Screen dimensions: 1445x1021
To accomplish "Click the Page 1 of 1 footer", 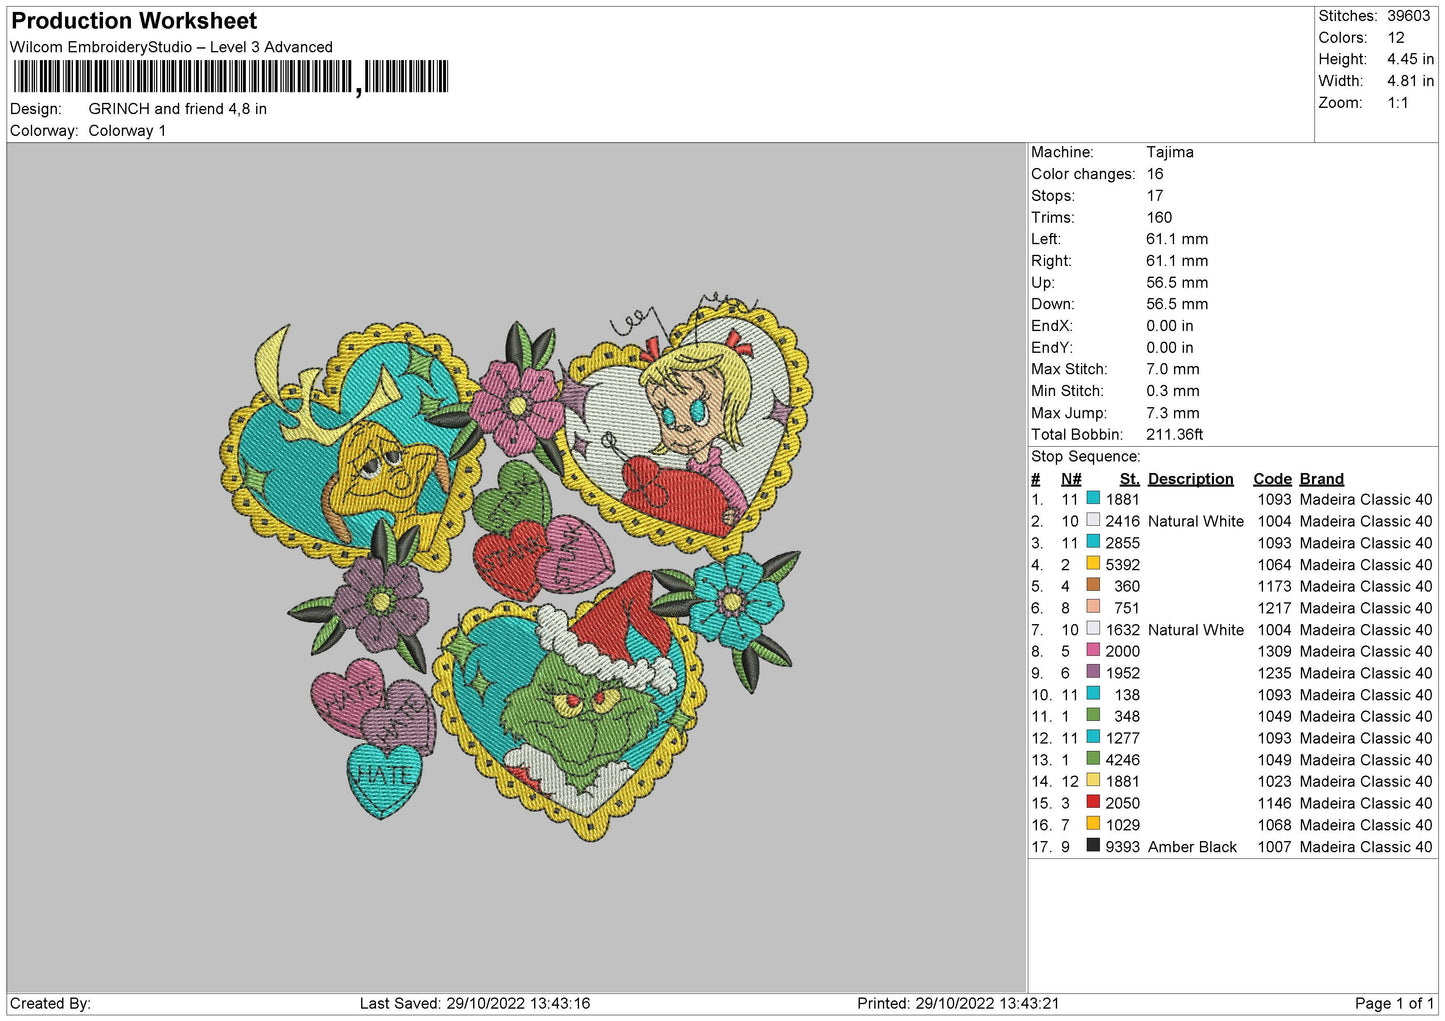I will [1394, 1003].
